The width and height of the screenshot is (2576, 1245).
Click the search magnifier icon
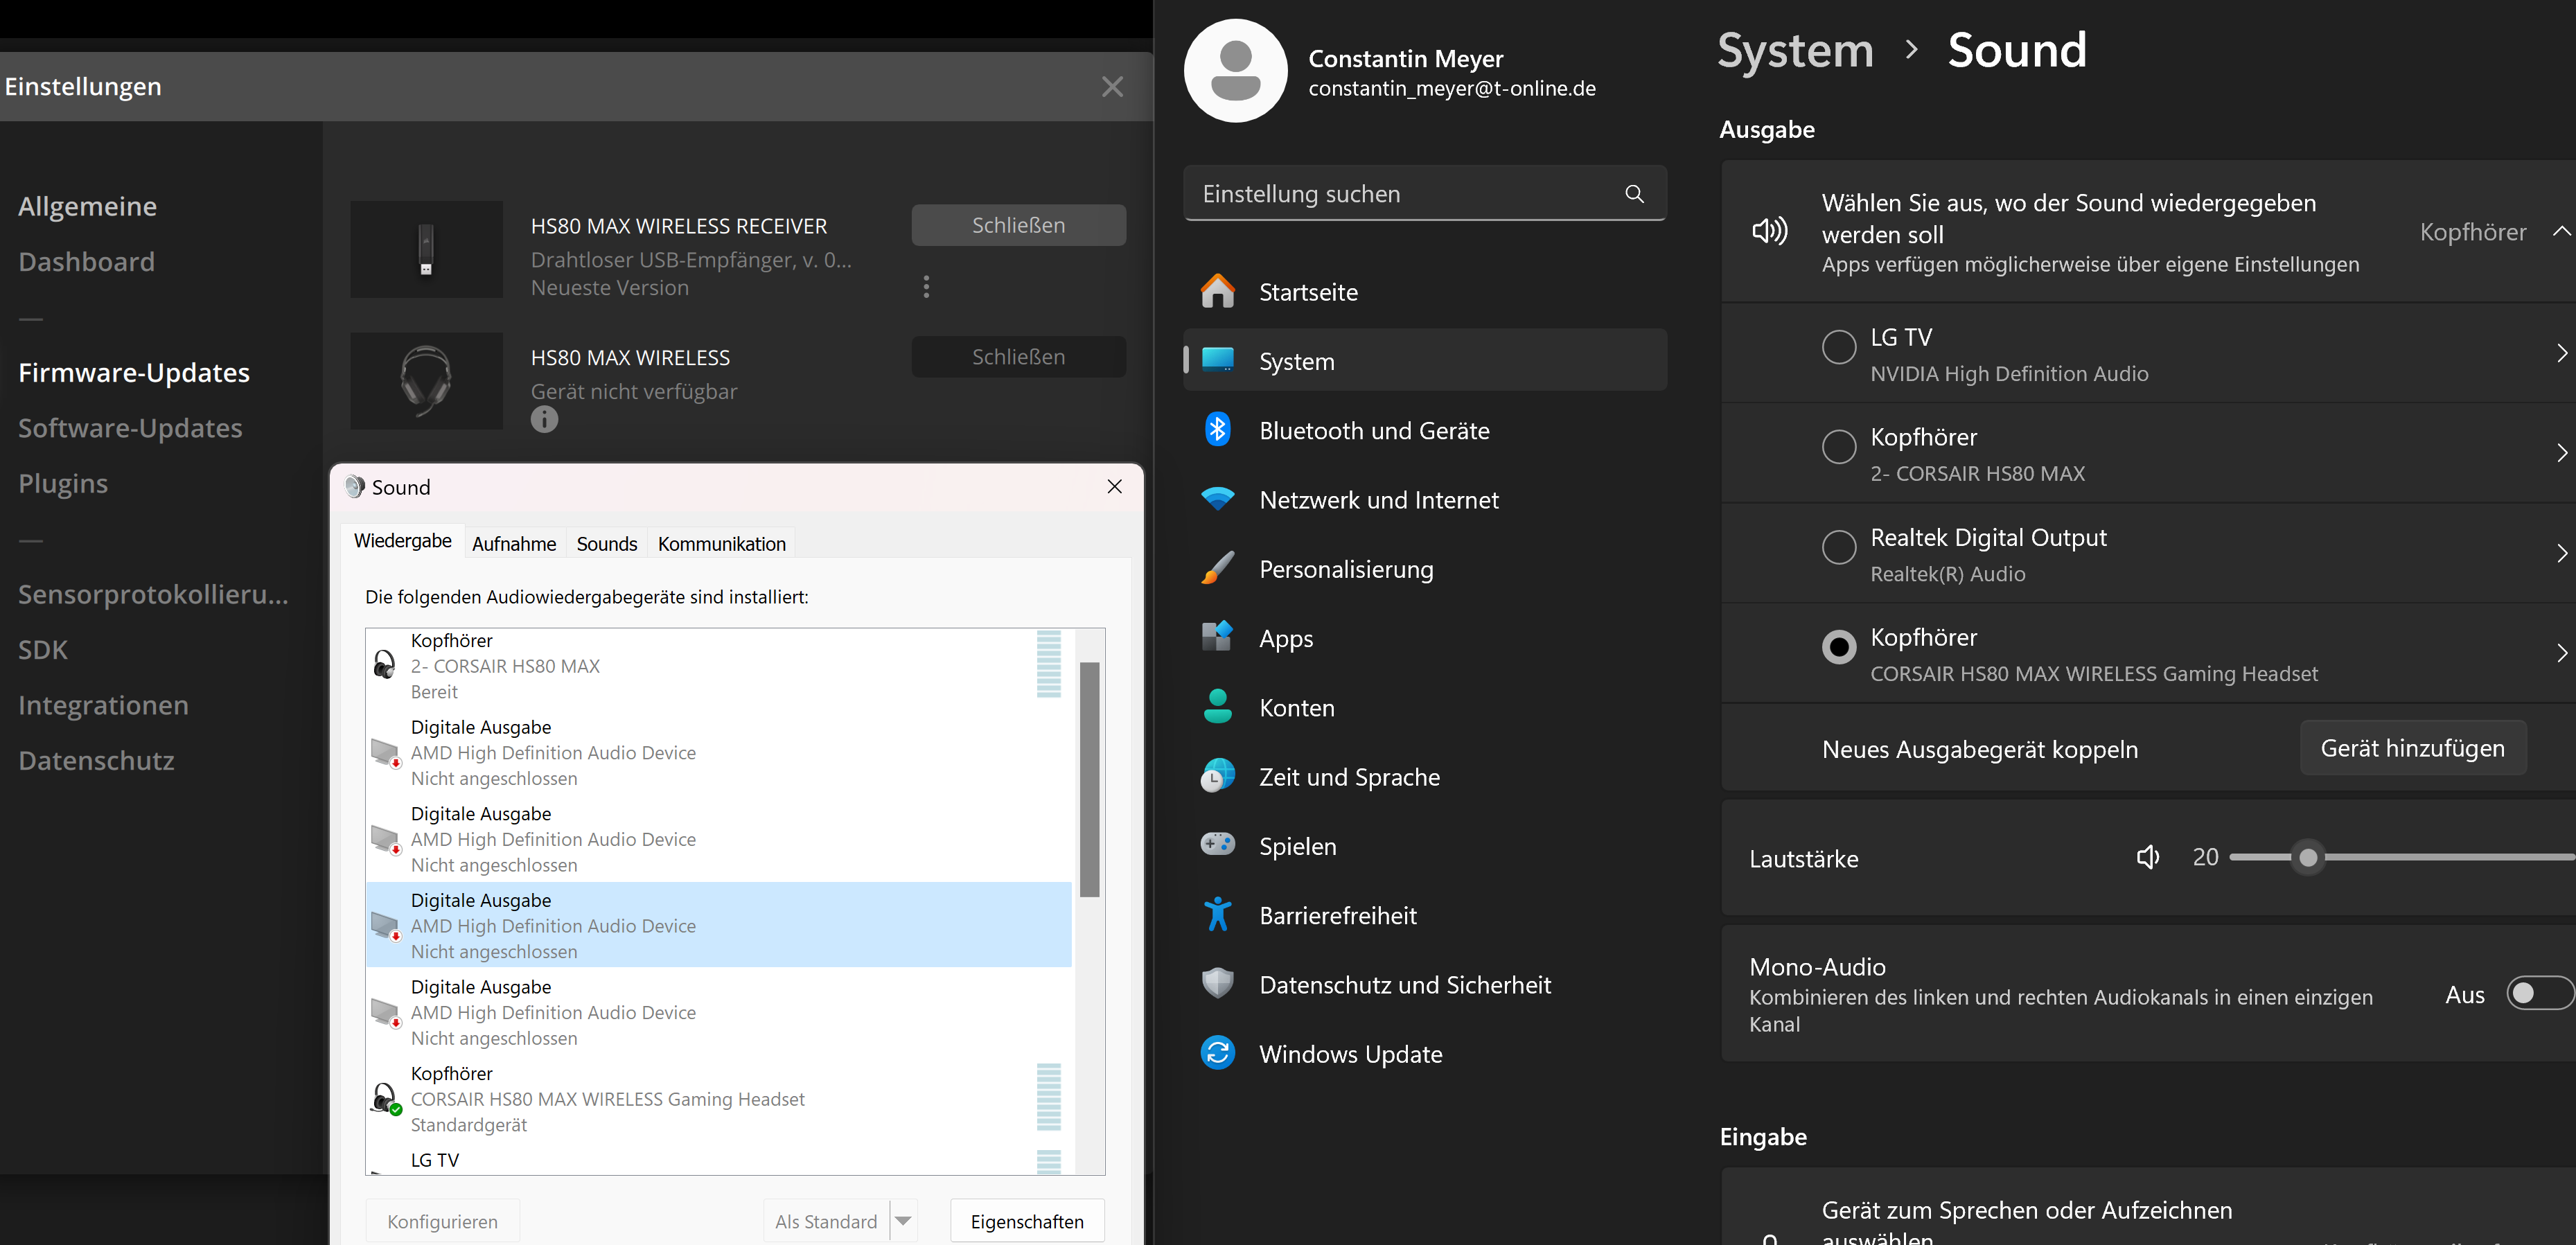1634,194
